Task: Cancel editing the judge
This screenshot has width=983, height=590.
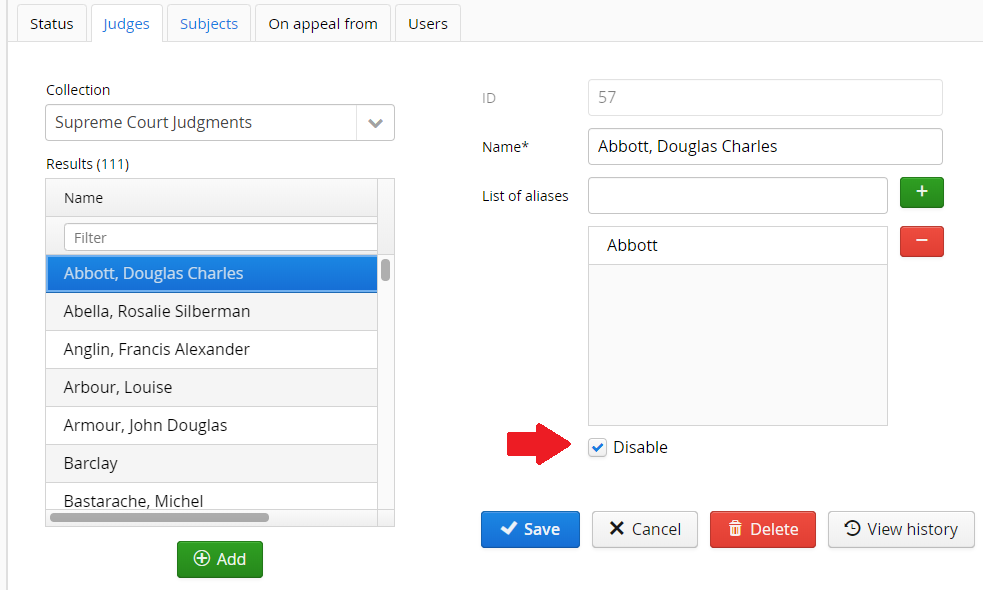Action: 644,529
